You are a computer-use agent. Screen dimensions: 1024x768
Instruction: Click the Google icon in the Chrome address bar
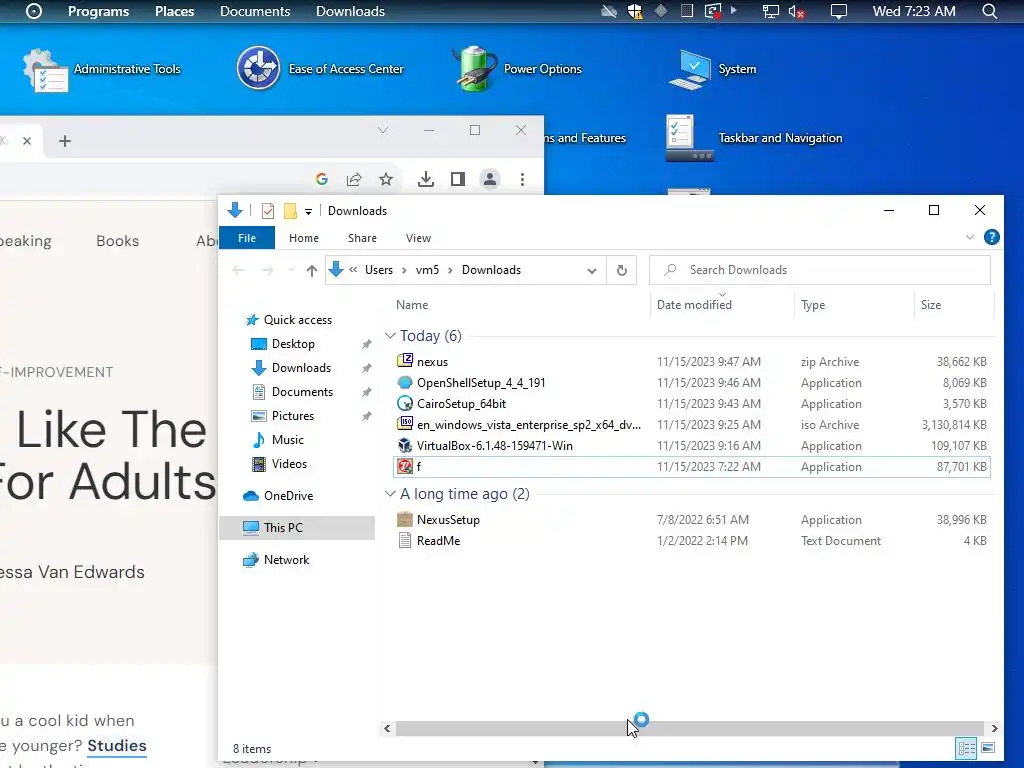(x=321, y=179)
